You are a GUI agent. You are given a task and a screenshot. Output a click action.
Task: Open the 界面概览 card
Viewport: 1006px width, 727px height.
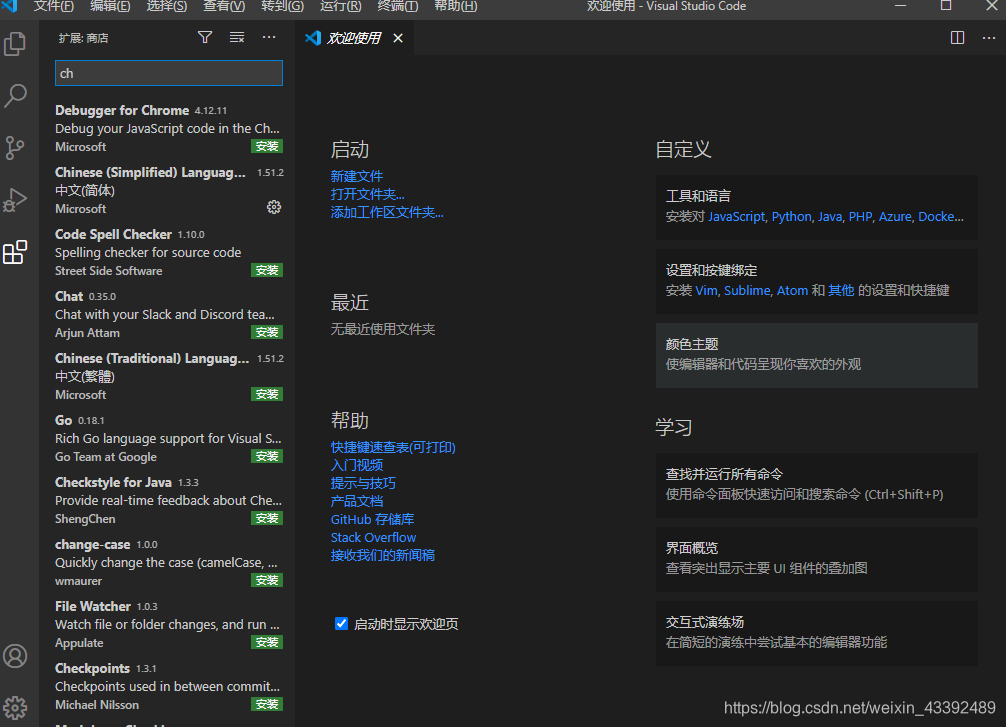(817, 559)
